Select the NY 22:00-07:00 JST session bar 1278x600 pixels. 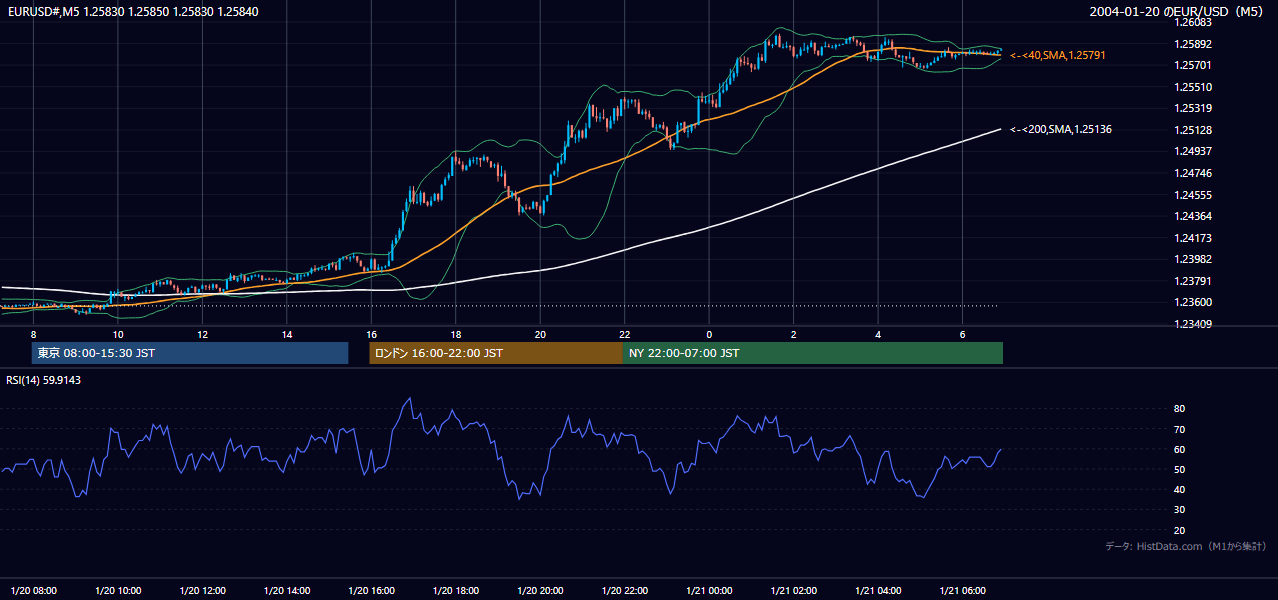click(813, 353)
